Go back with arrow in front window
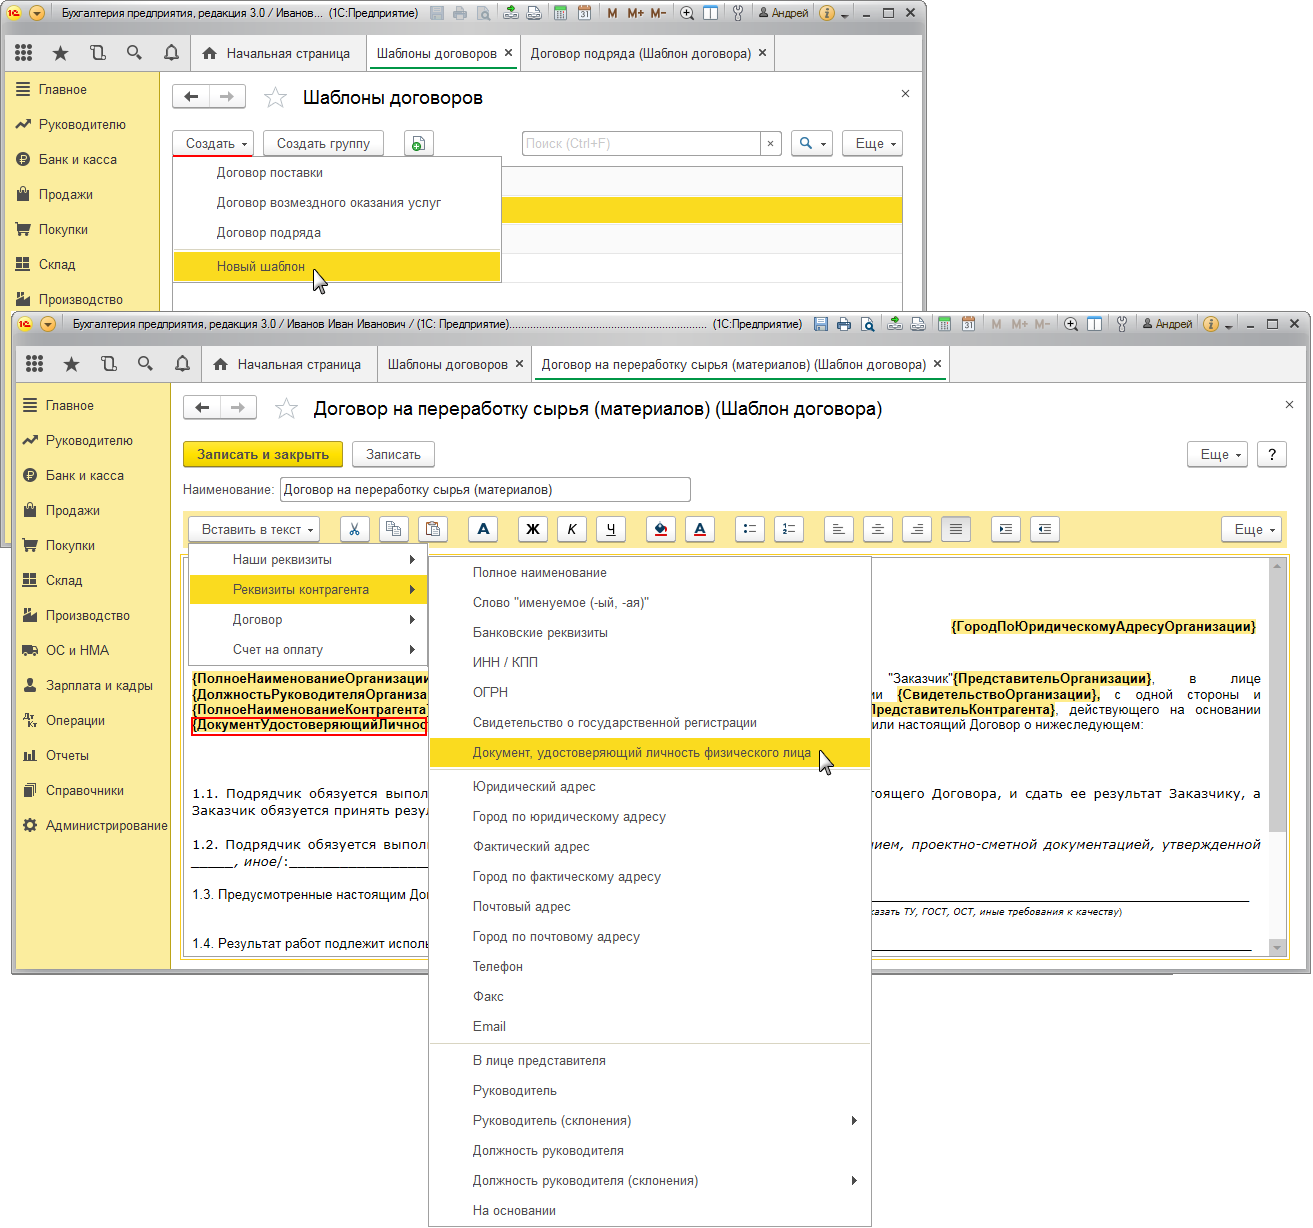Image resolution: width=1313 pixels, height=1228 pixels. pyautogui.click(x=202, y=407)
